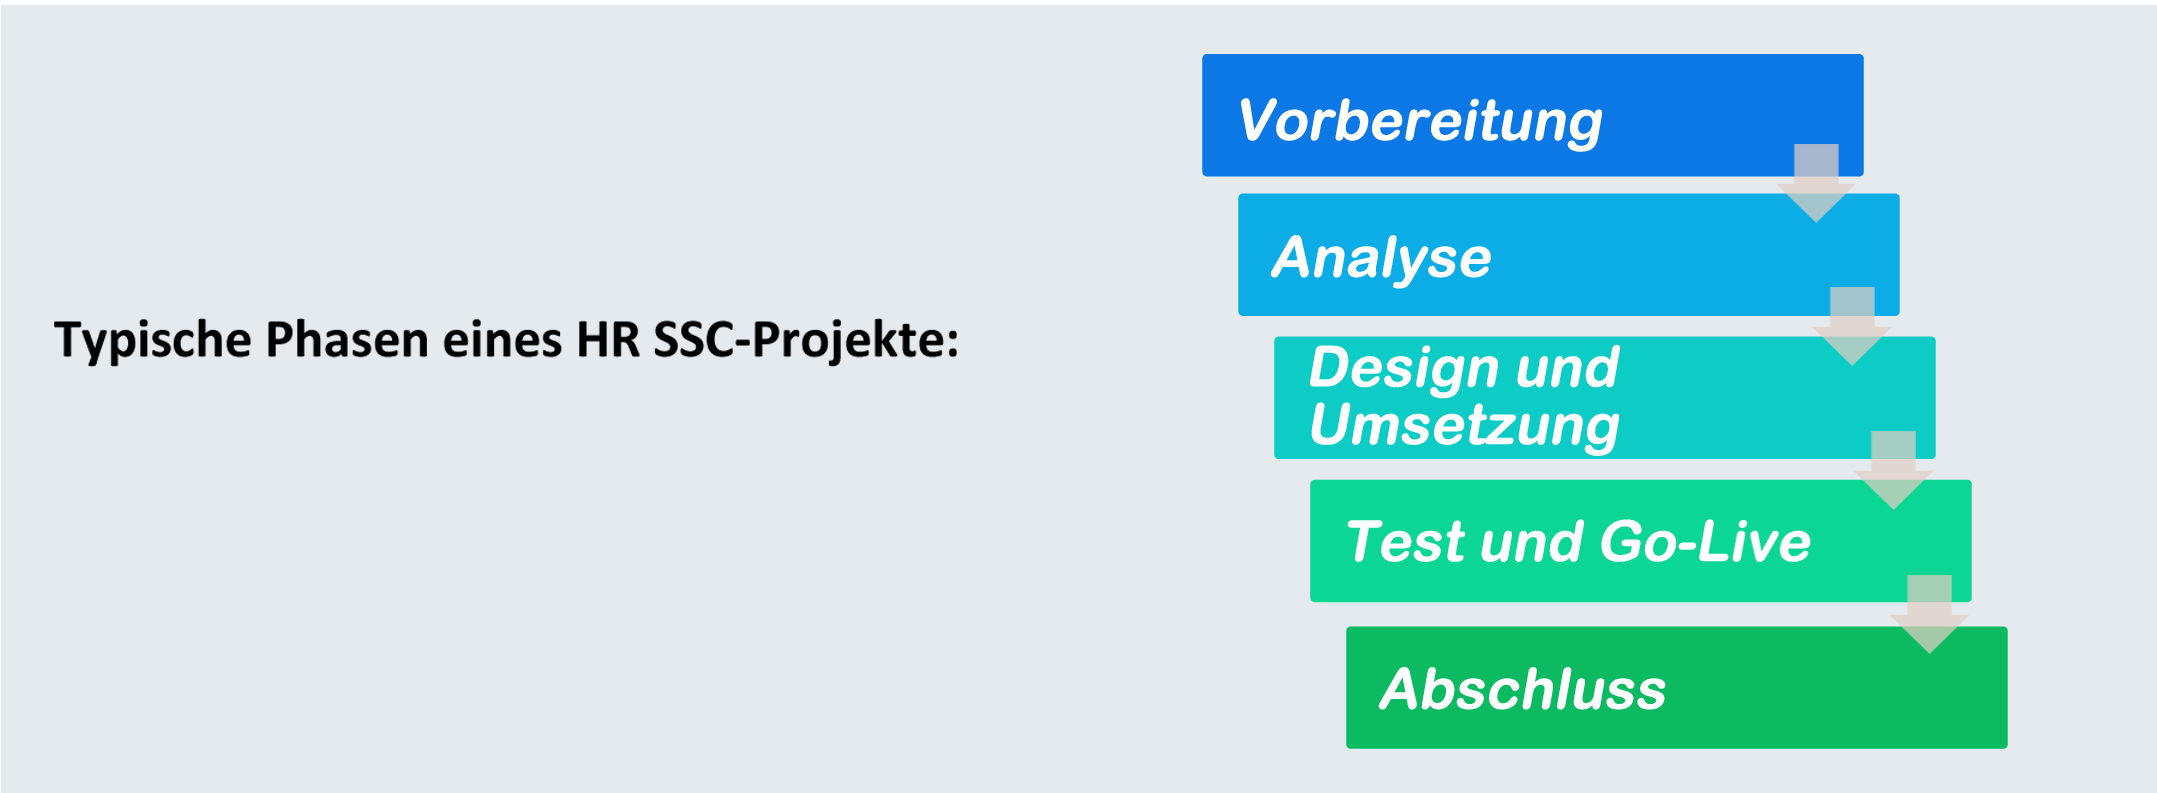Screen dimensions: 2157x793
Task: Select "SSC-Projekte:" at the heading's end
Action: tap(806, 339)
